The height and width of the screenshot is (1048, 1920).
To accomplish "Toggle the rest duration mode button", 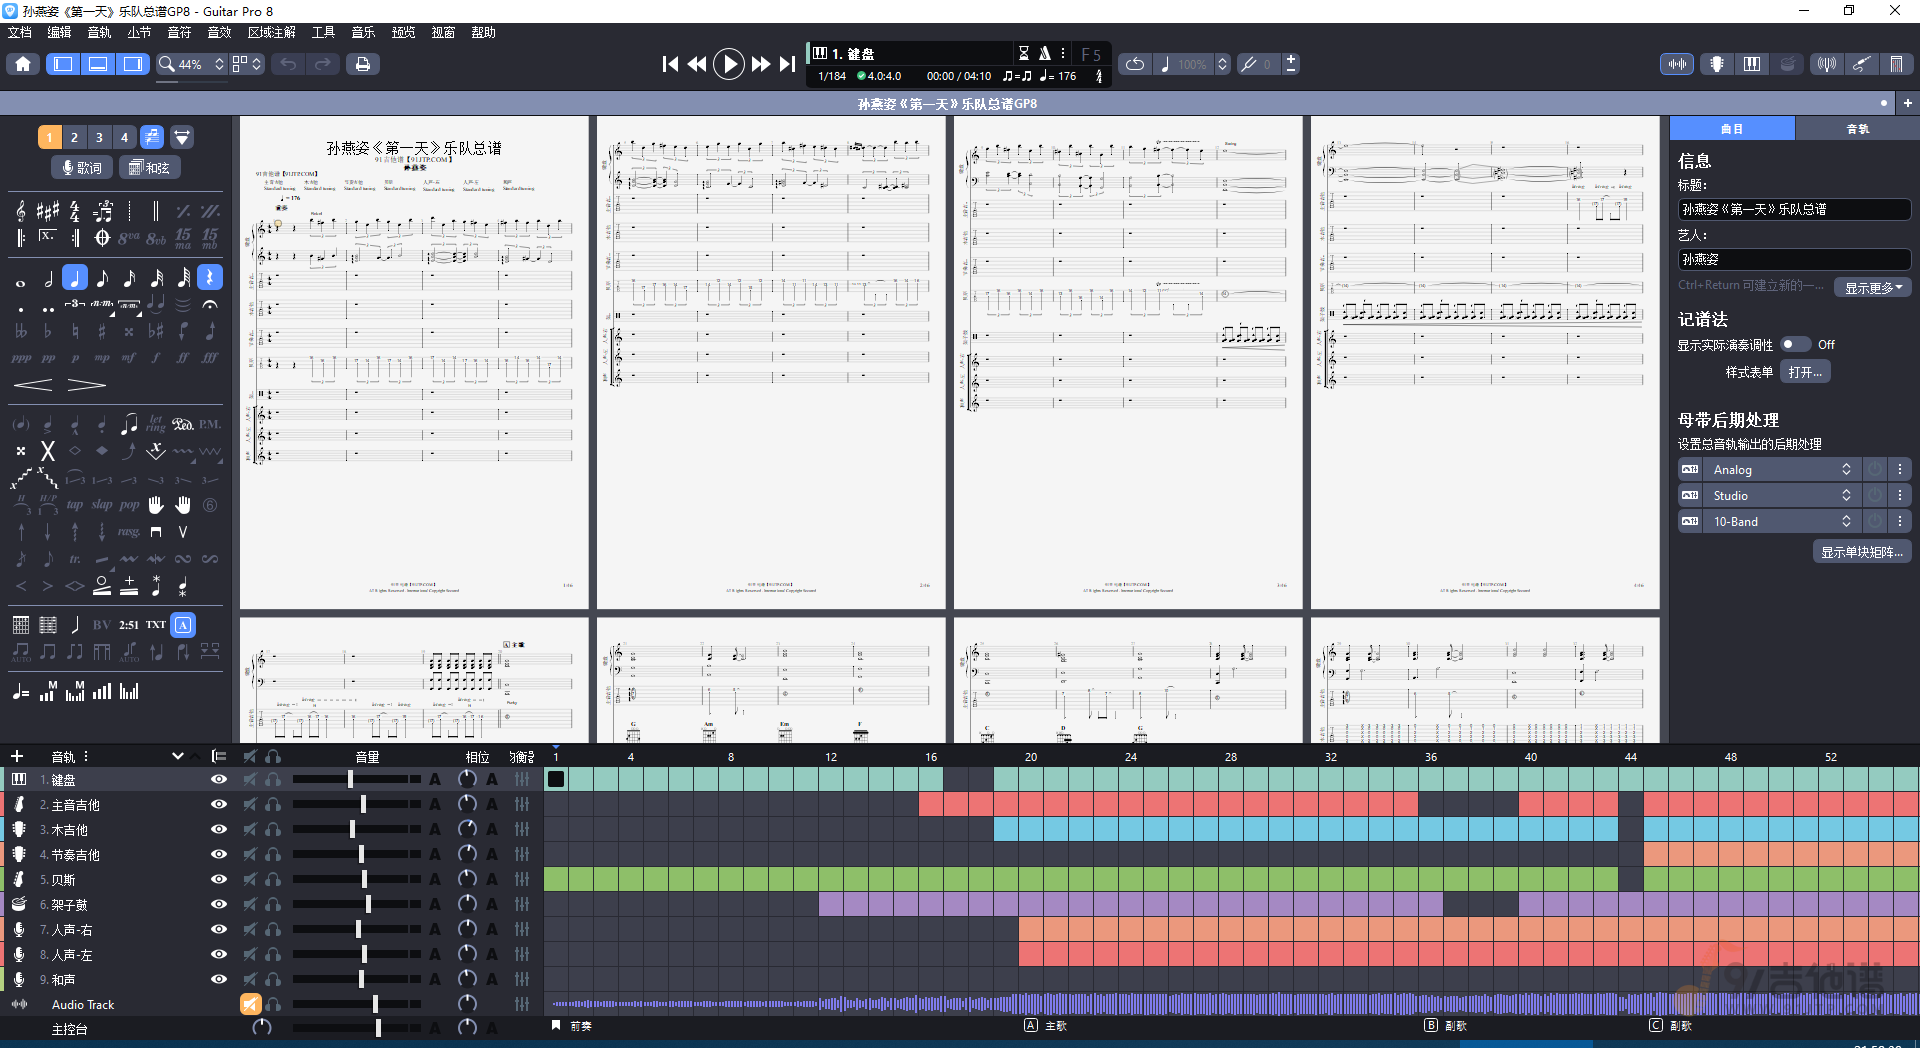I will pyautogui.click(x=210, y=278).
